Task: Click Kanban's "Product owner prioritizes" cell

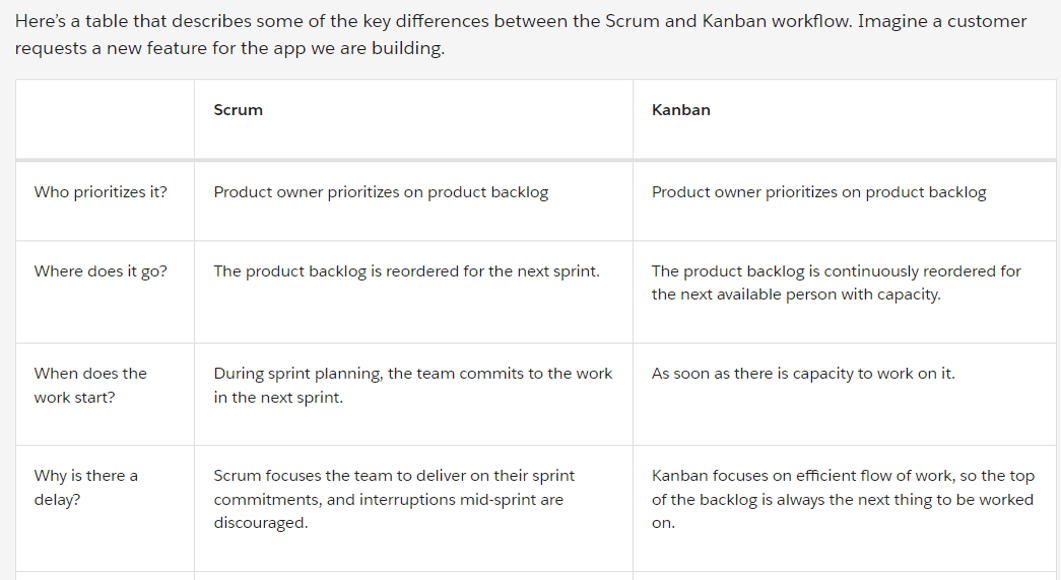Action: tap(818, 192)
